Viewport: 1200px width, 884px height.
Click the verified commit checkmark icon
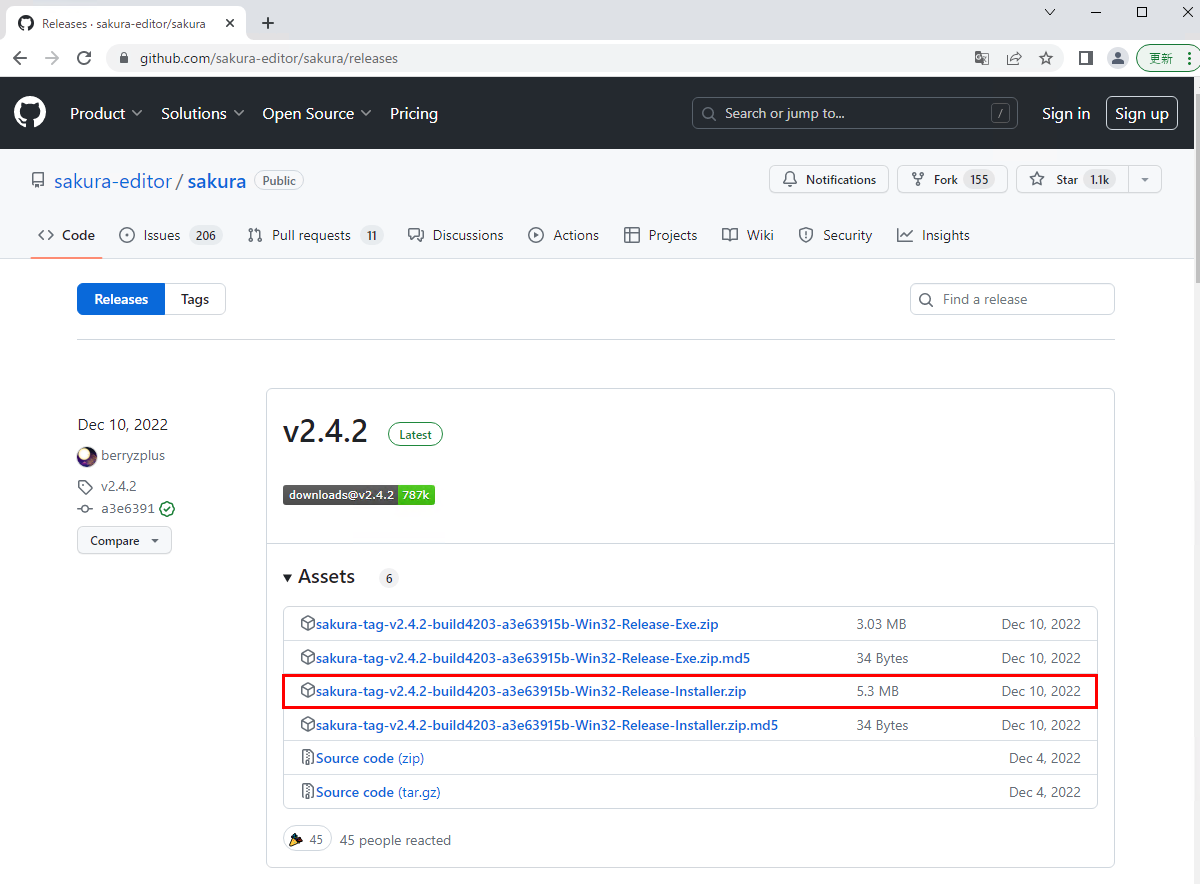click(167, 509)
